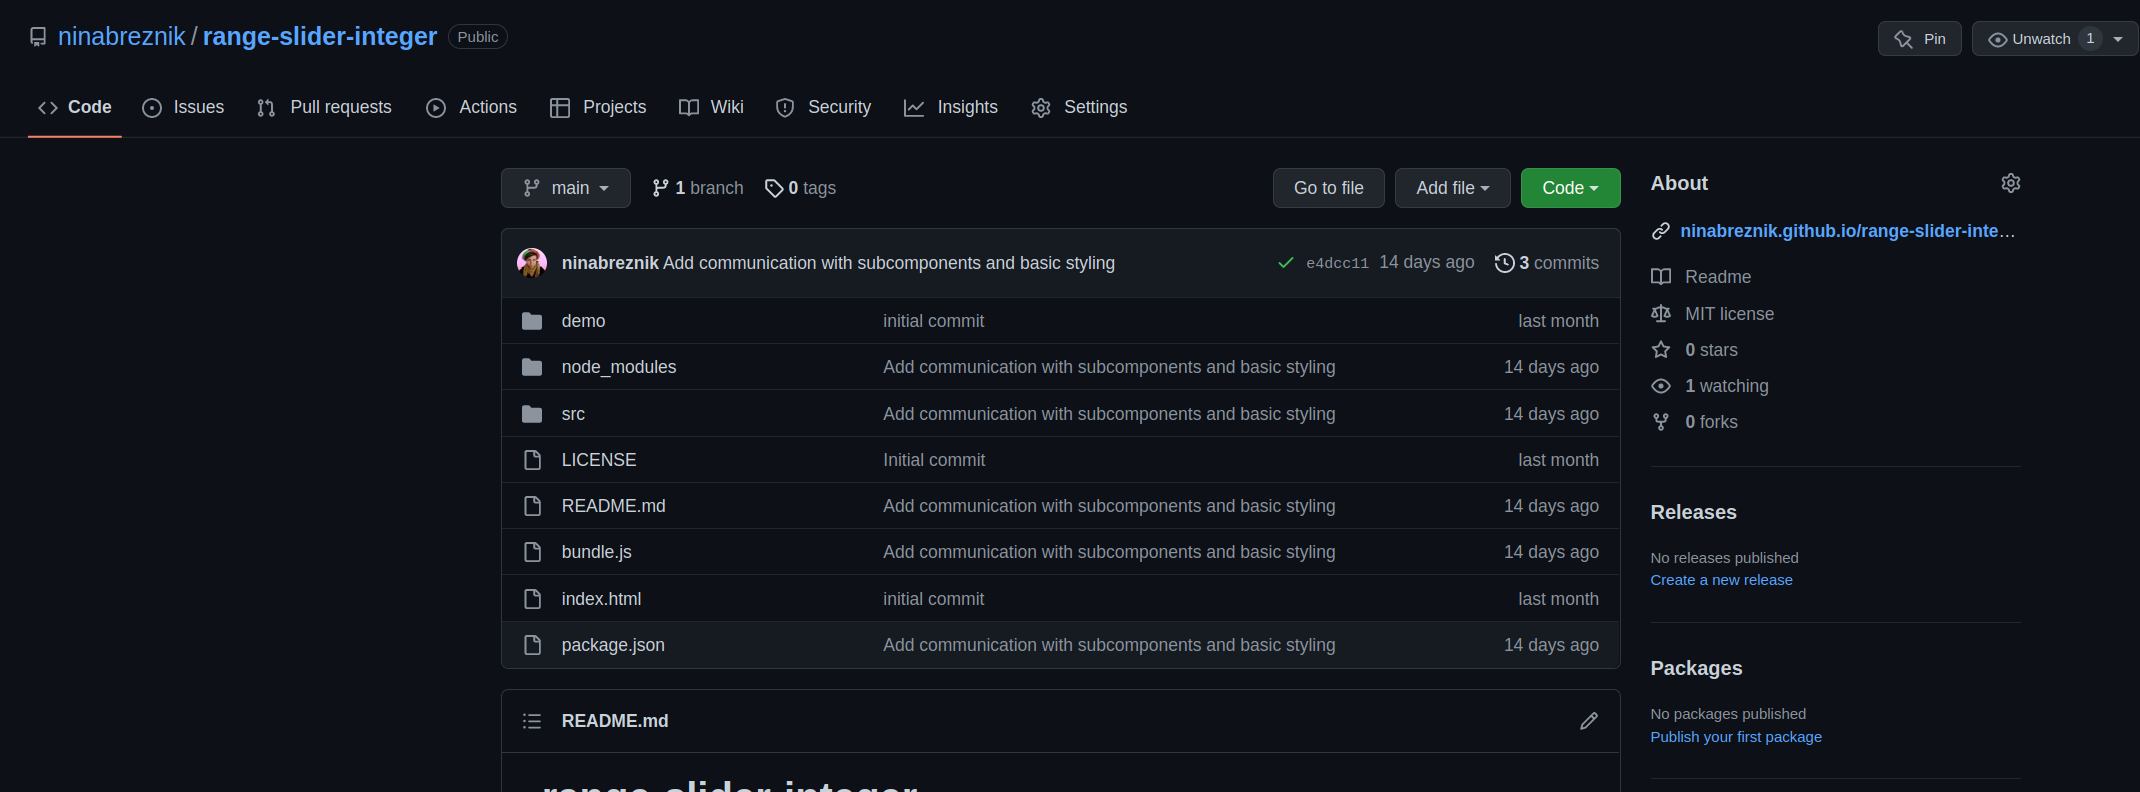Image resolution: width=2140 pixels, height=792 pixels.
Task: Click ninabreznik's avatar in the commit header
Action: point(532,263)
